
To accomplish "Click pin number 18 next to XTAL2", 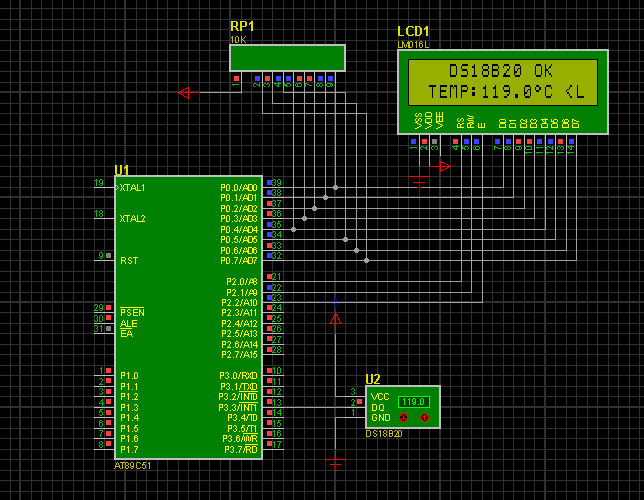I will 99,214.
